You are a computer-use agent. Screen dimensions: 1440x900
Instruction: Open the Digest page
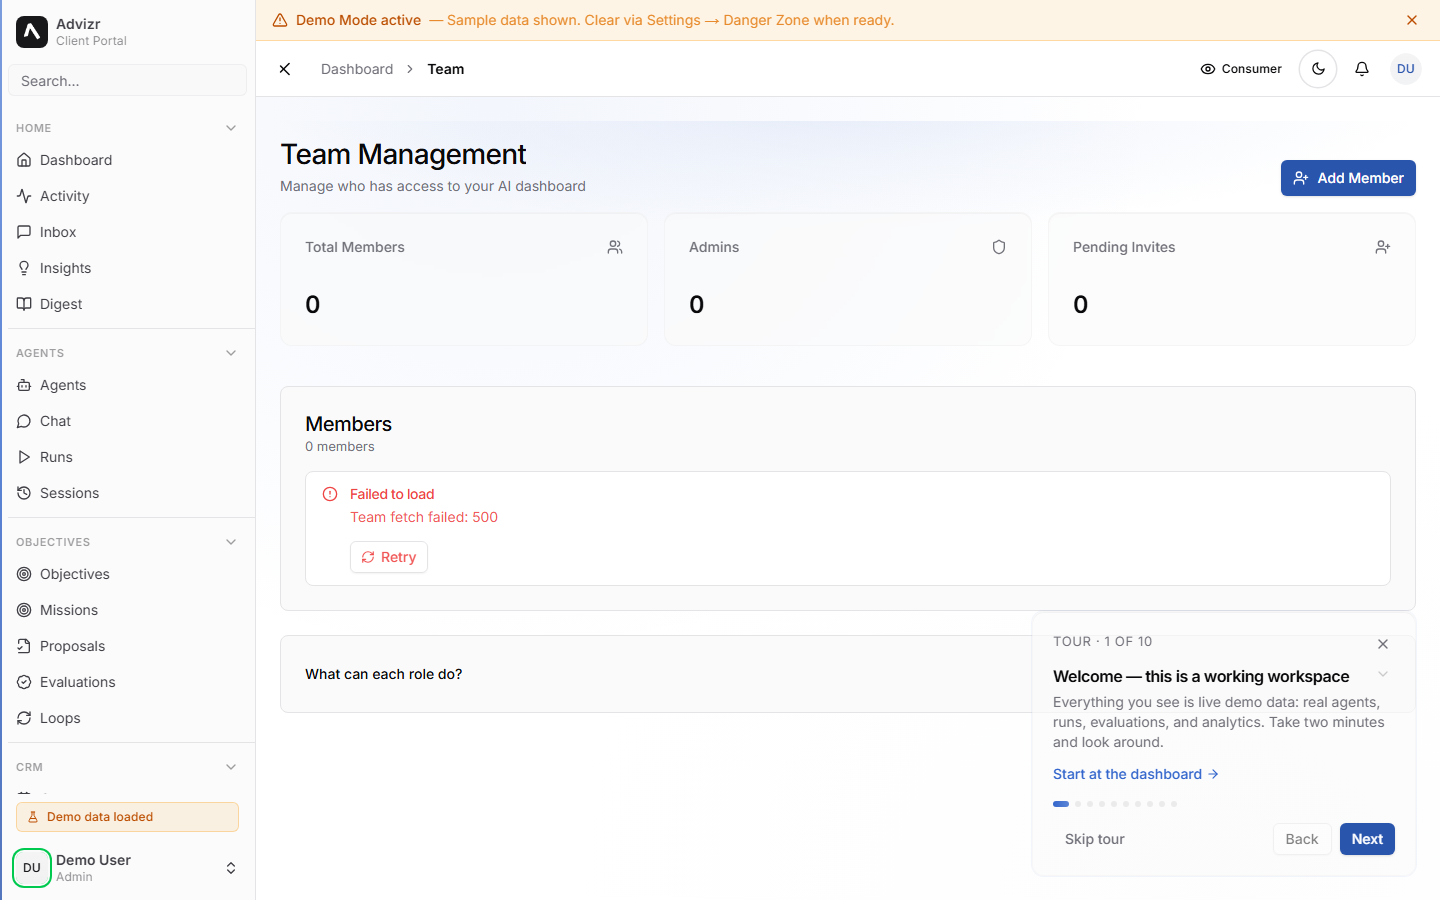[127, 304]
